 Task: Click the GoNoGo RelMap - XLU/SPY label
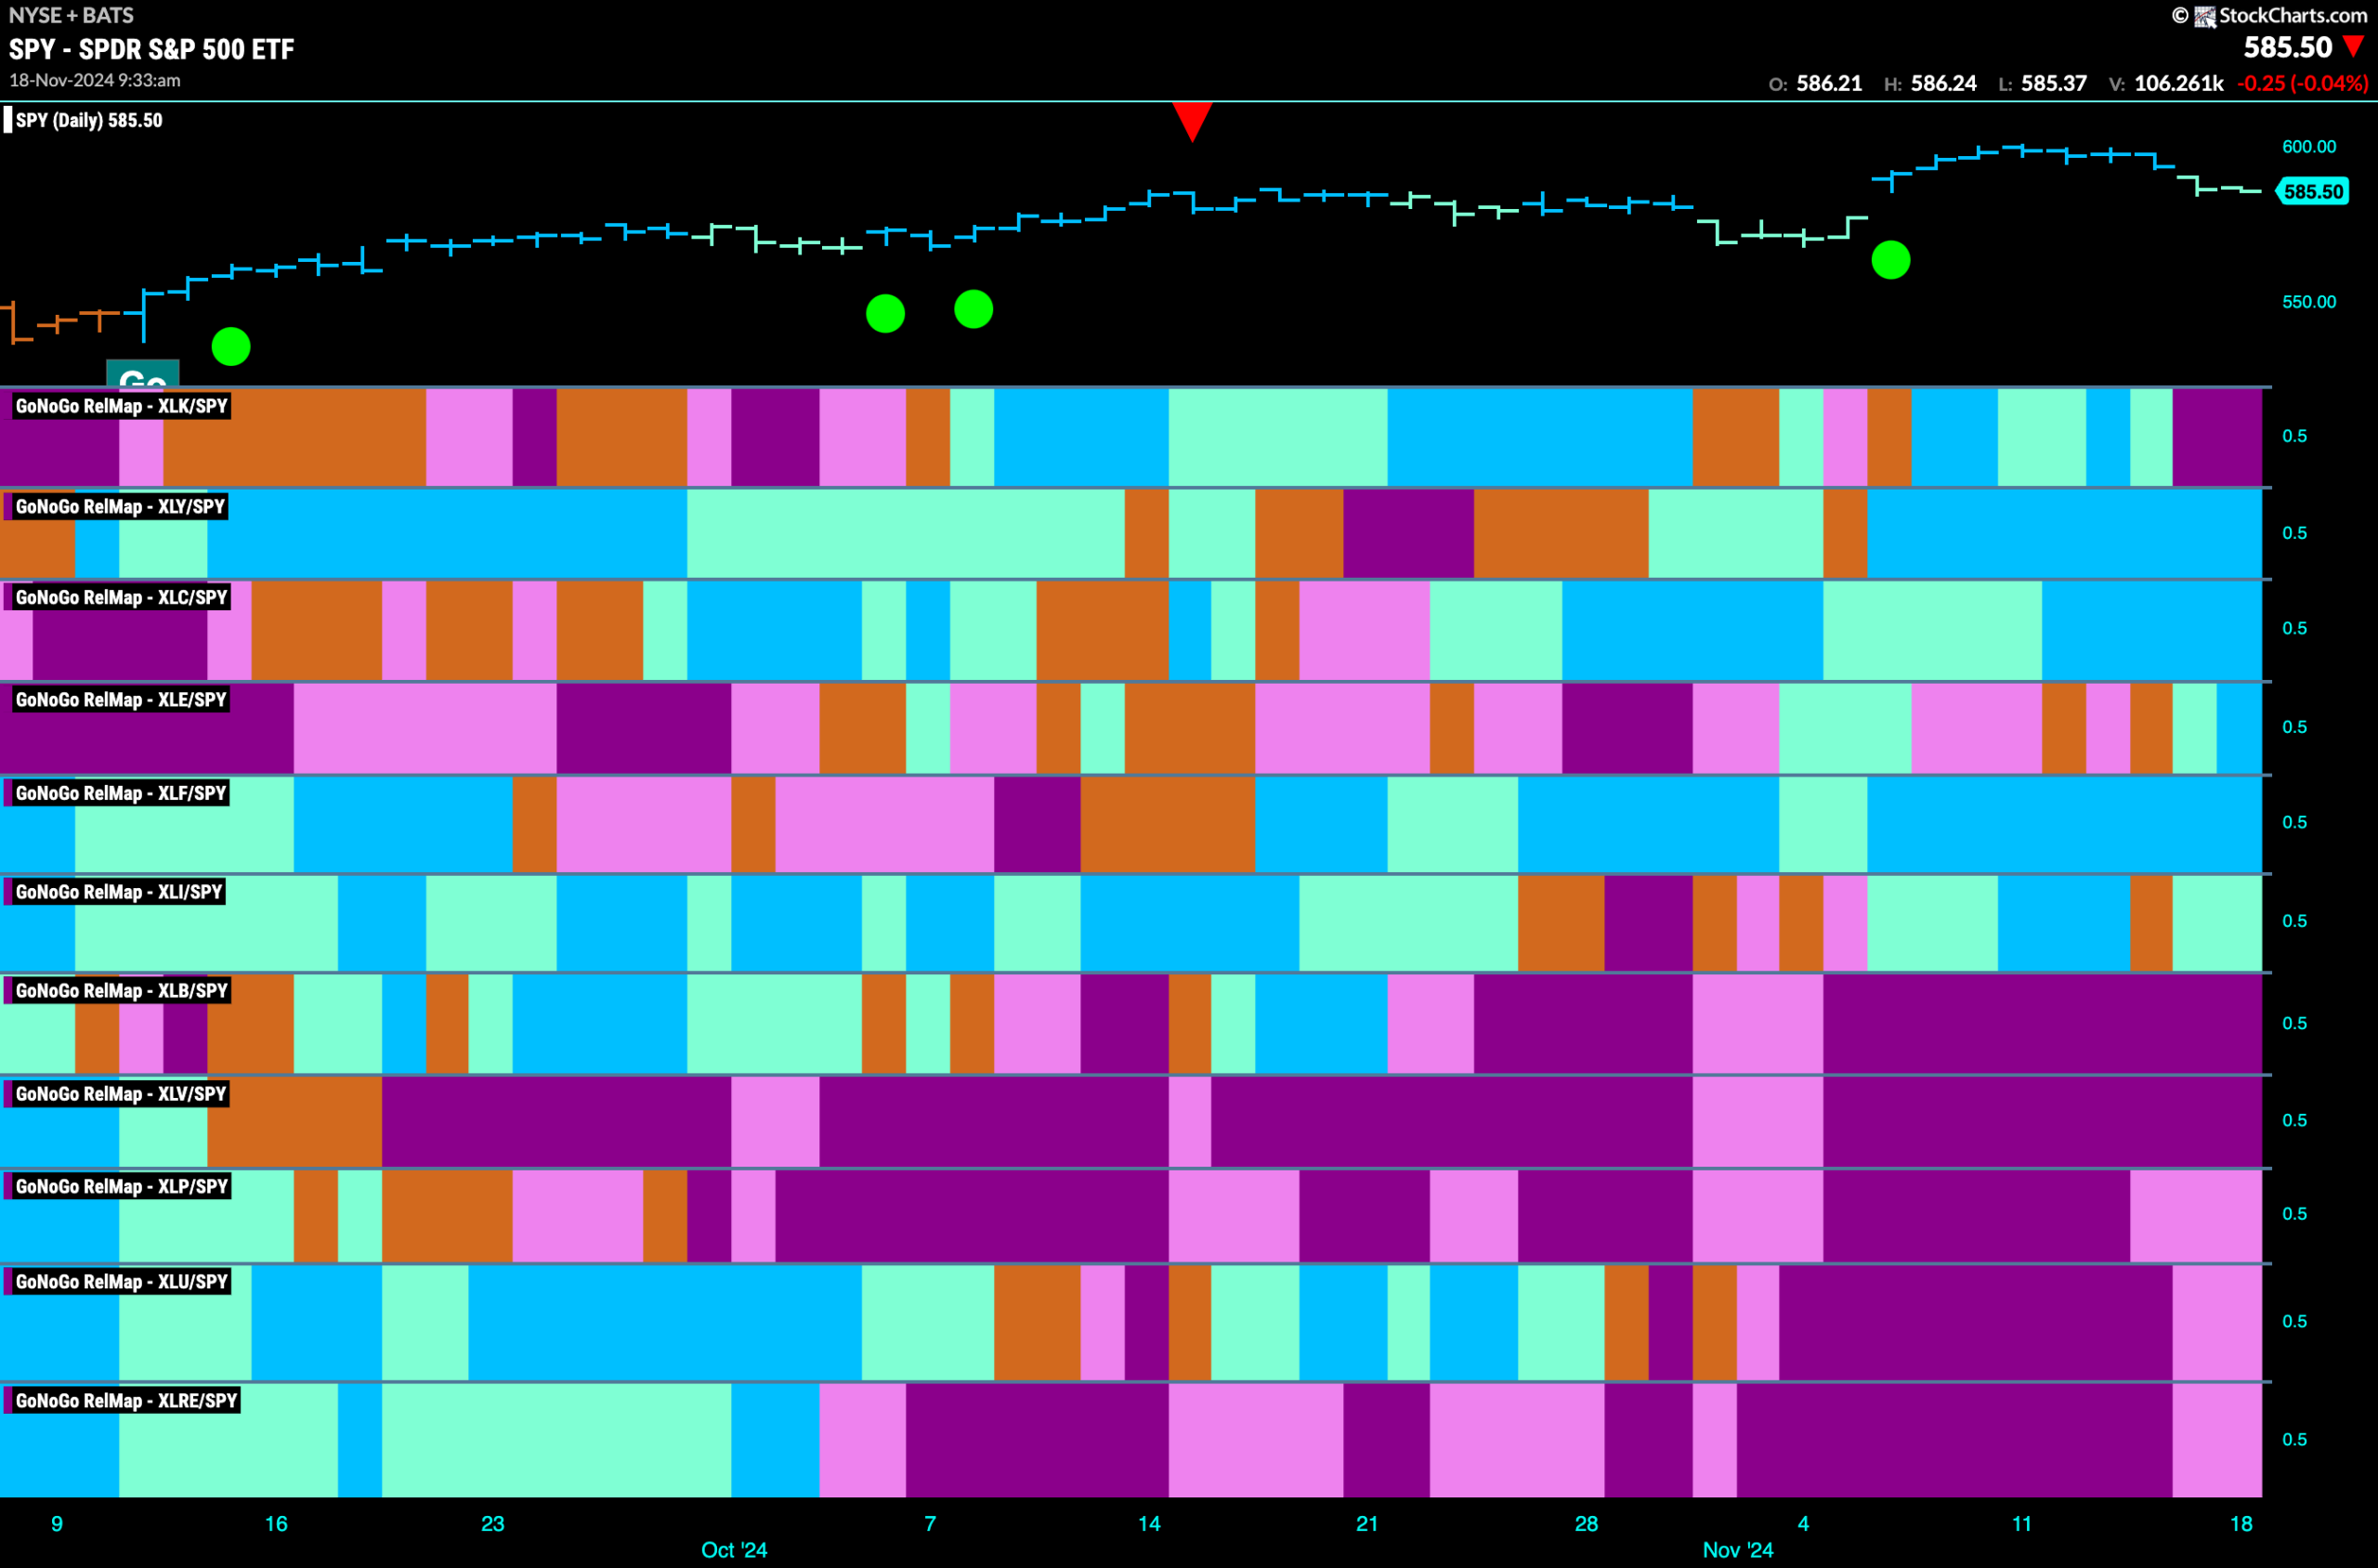121,1281
